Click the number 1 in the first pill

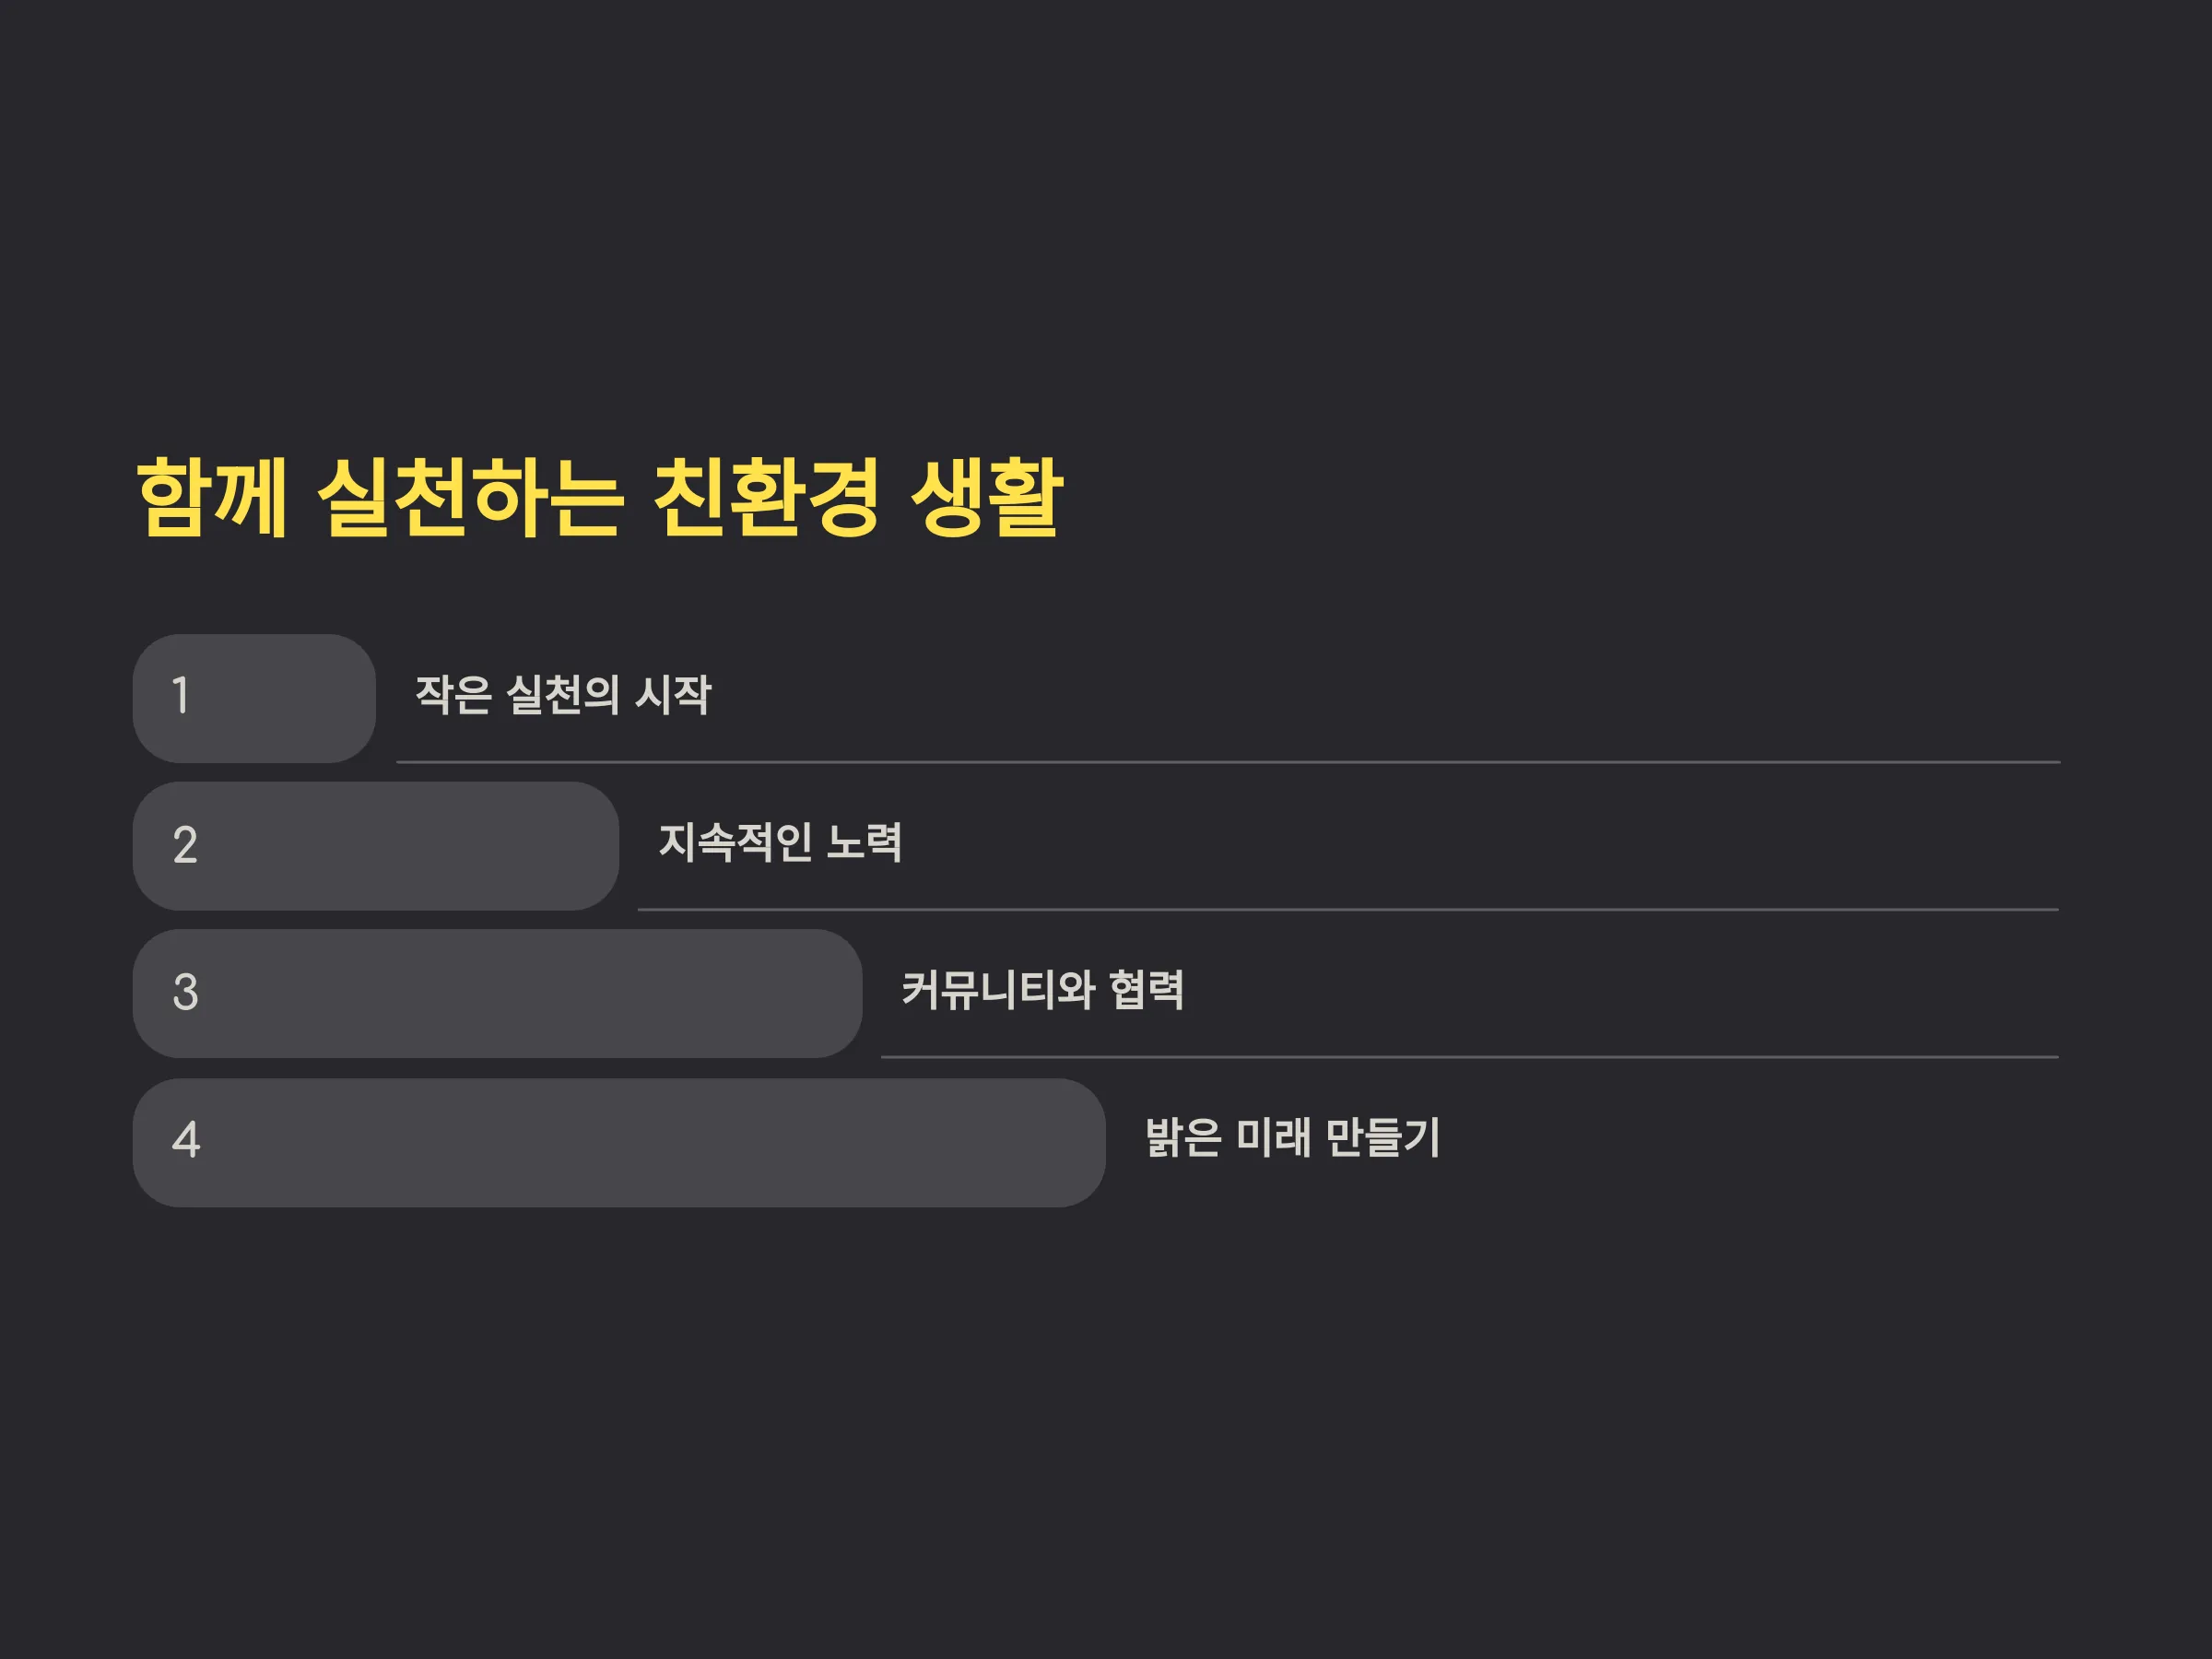(x=181, y=696)
